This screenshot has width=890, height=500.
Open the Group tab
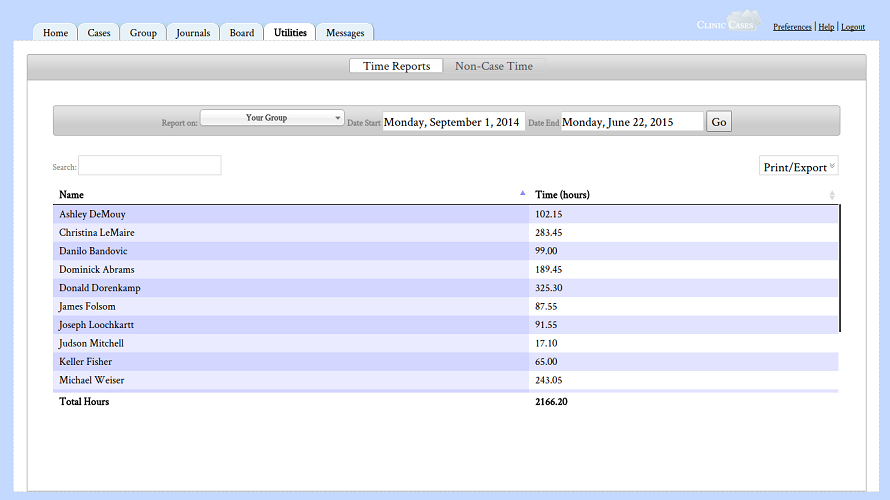point(143,33)
